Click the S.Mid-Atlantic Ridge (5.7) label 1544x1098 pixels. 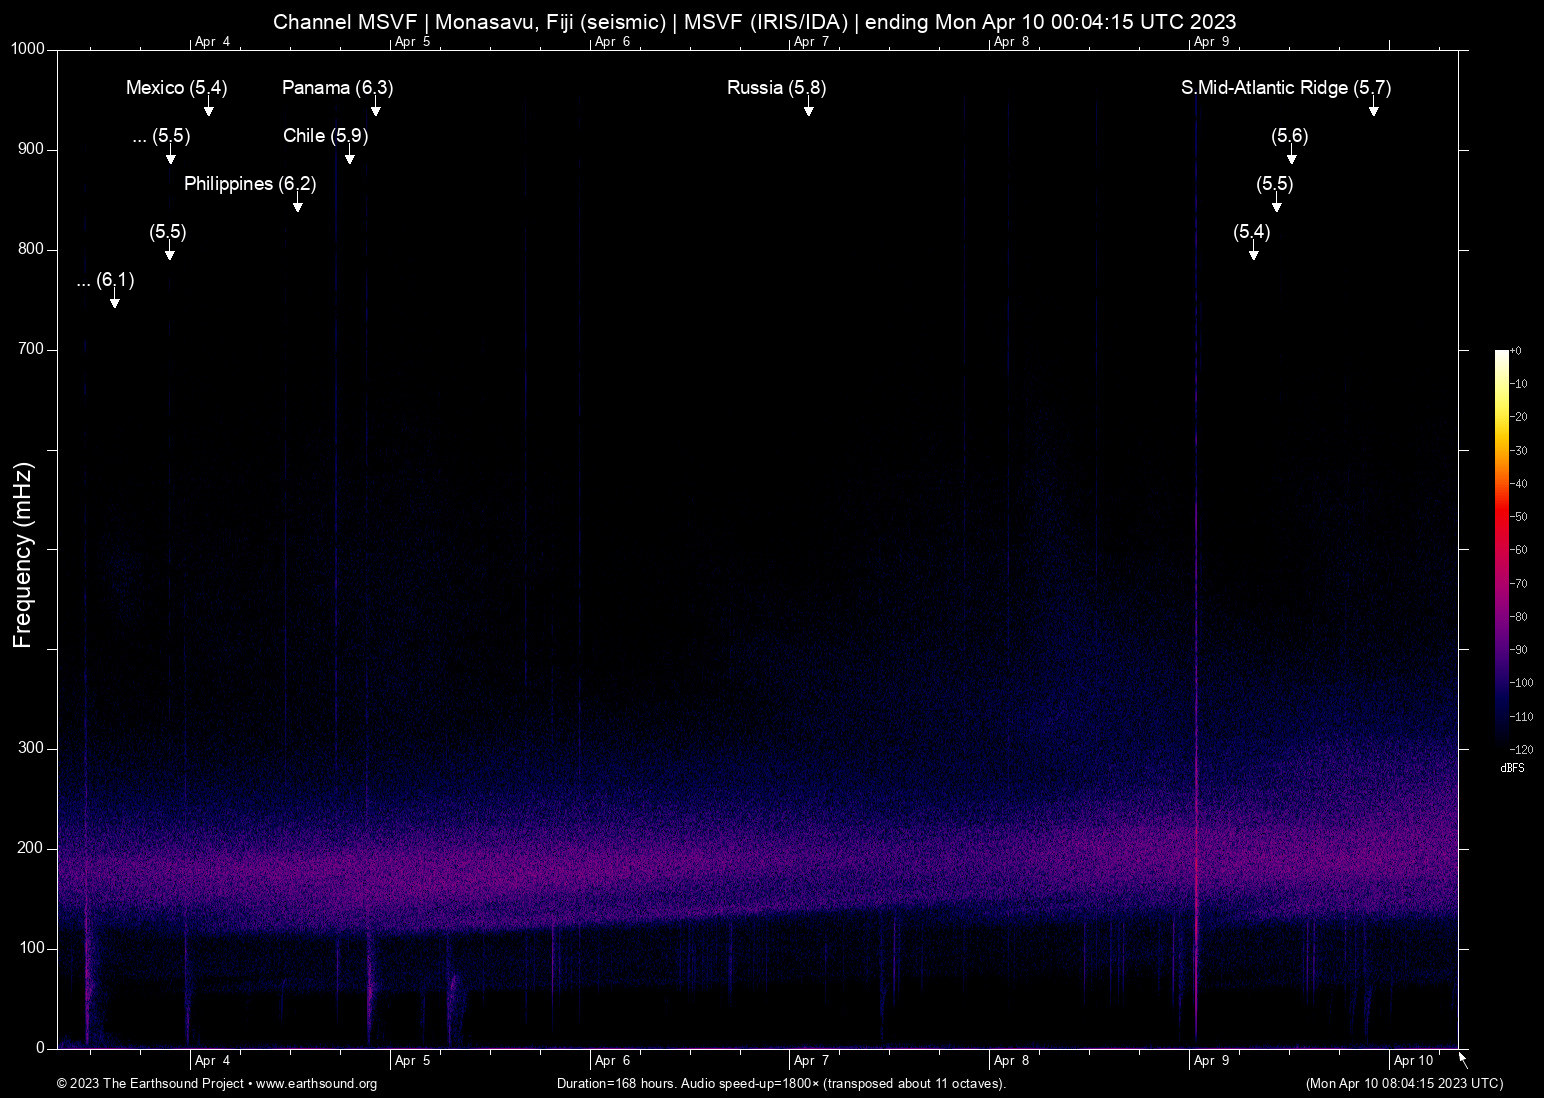tap(1285, 88)
